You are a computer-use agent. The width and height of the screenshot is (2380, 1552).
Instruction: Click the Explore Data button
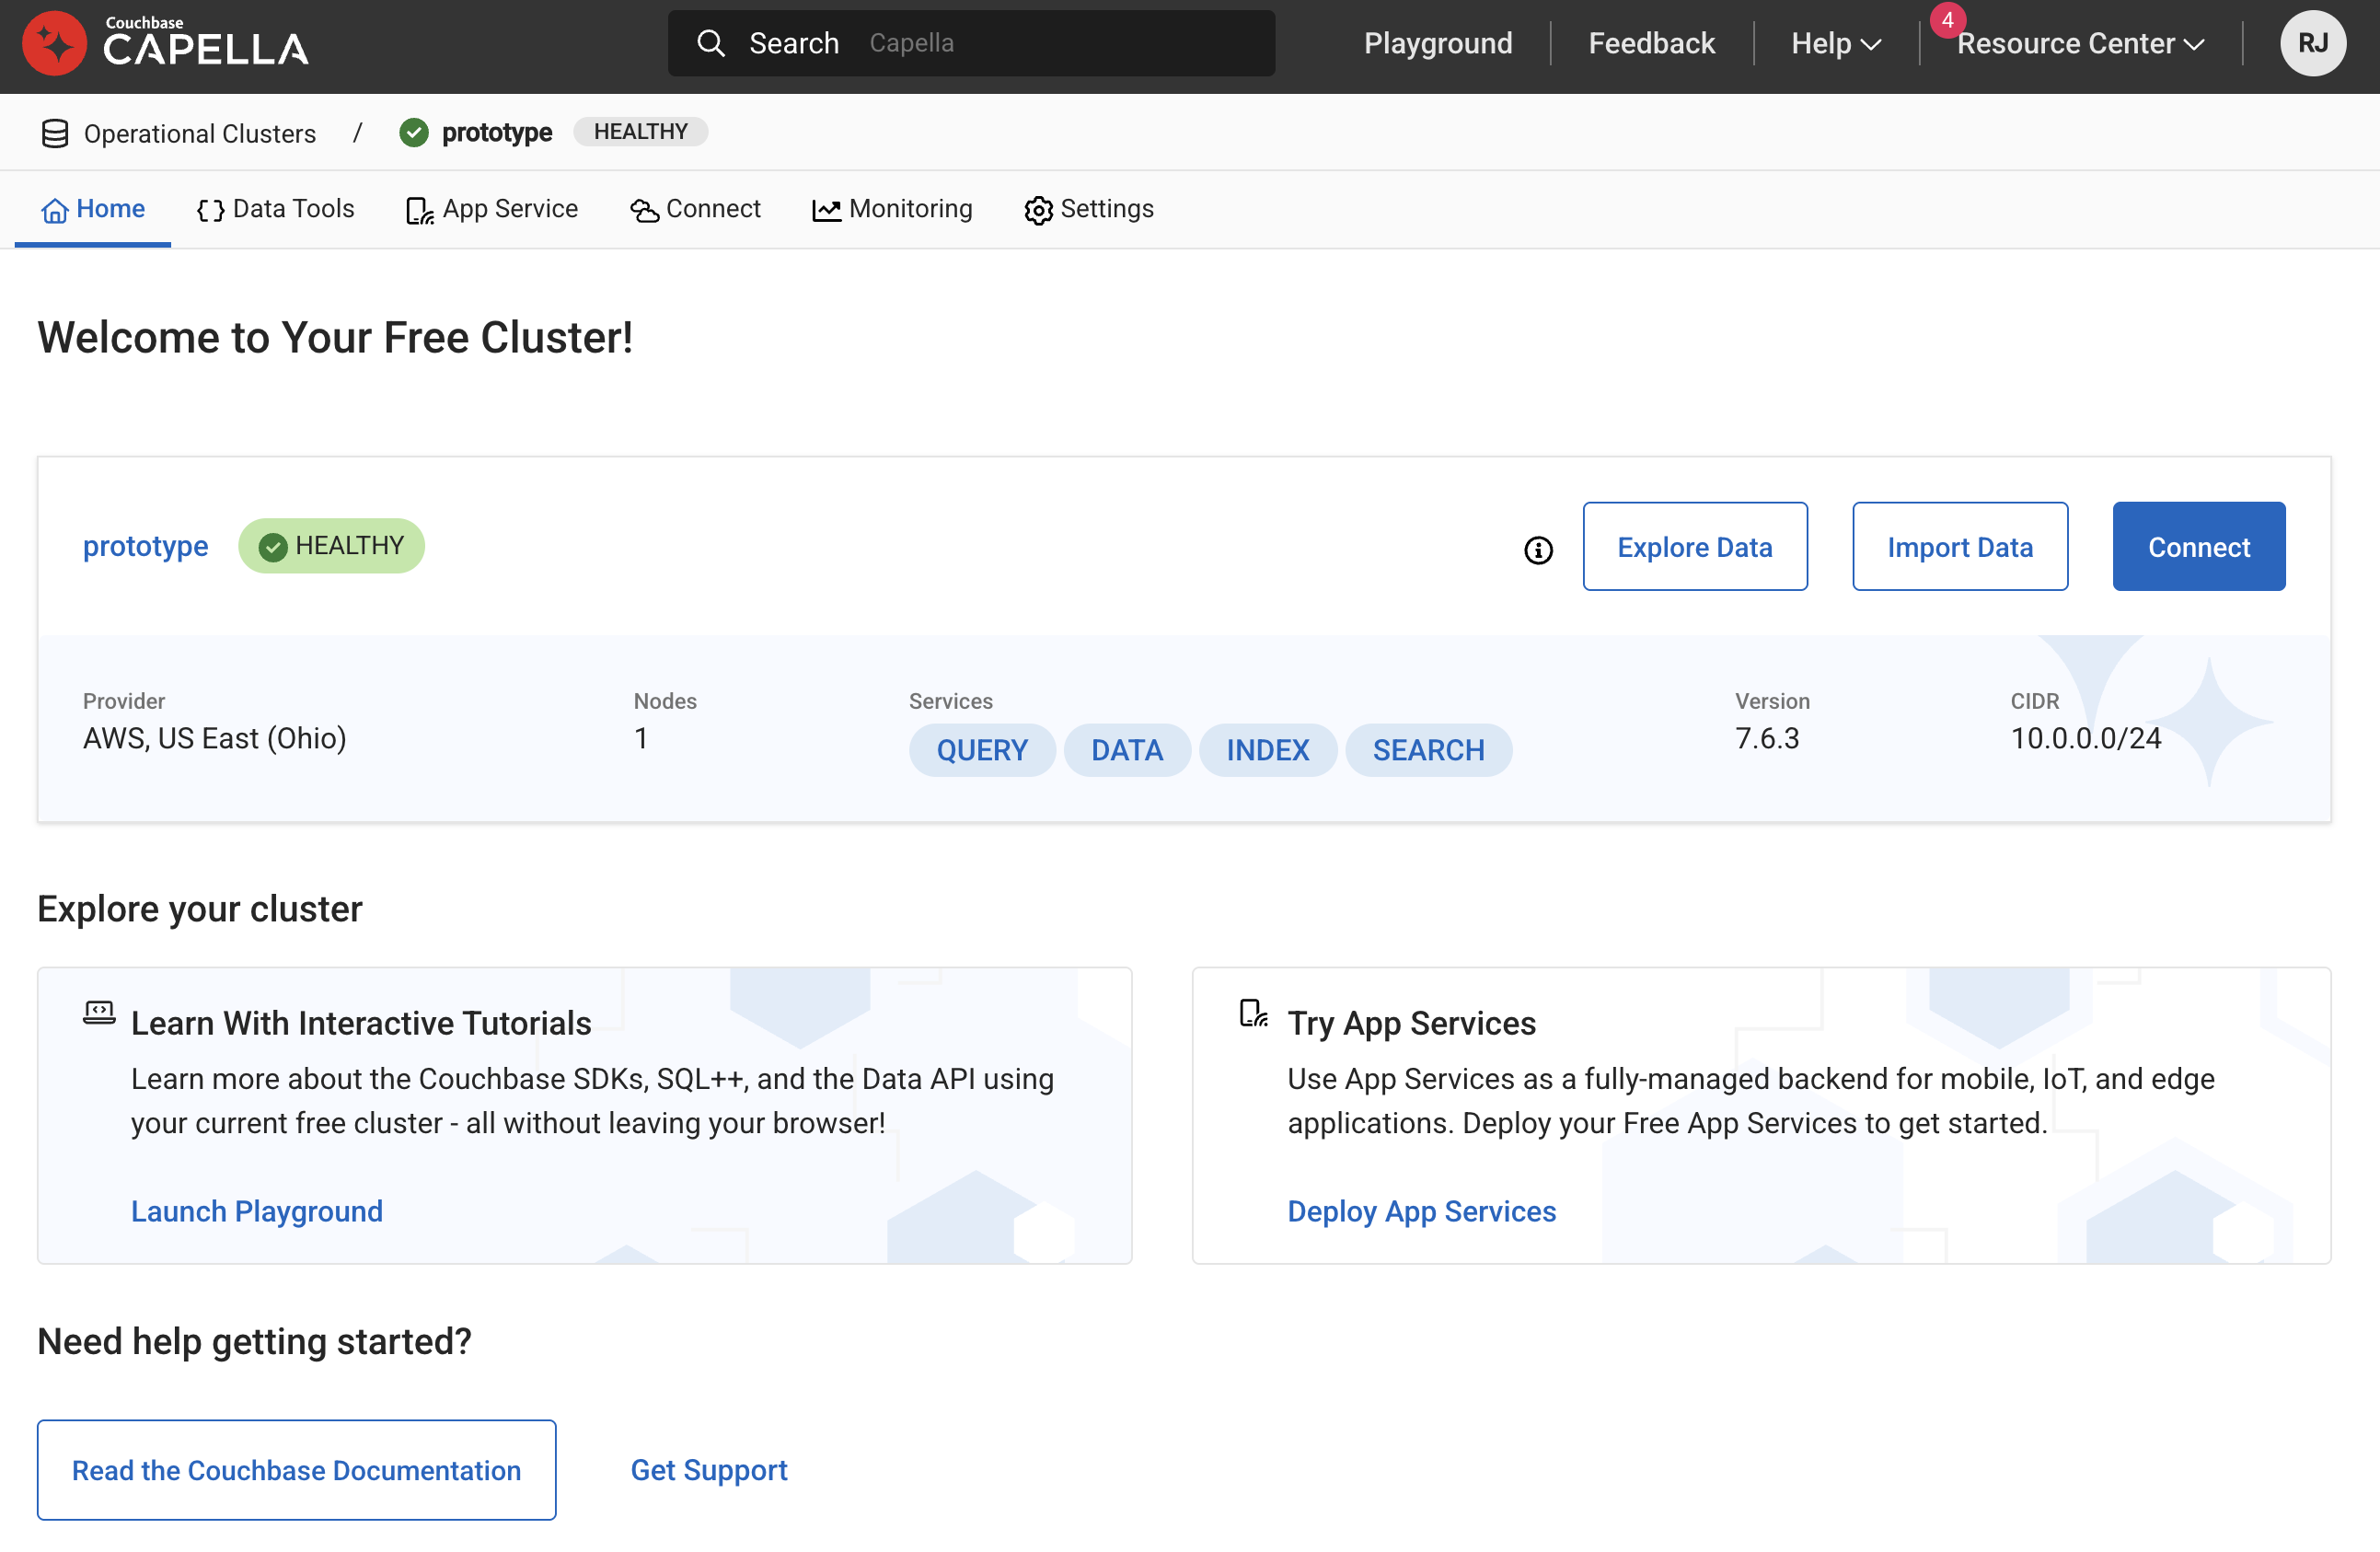tap(1694, 547)
